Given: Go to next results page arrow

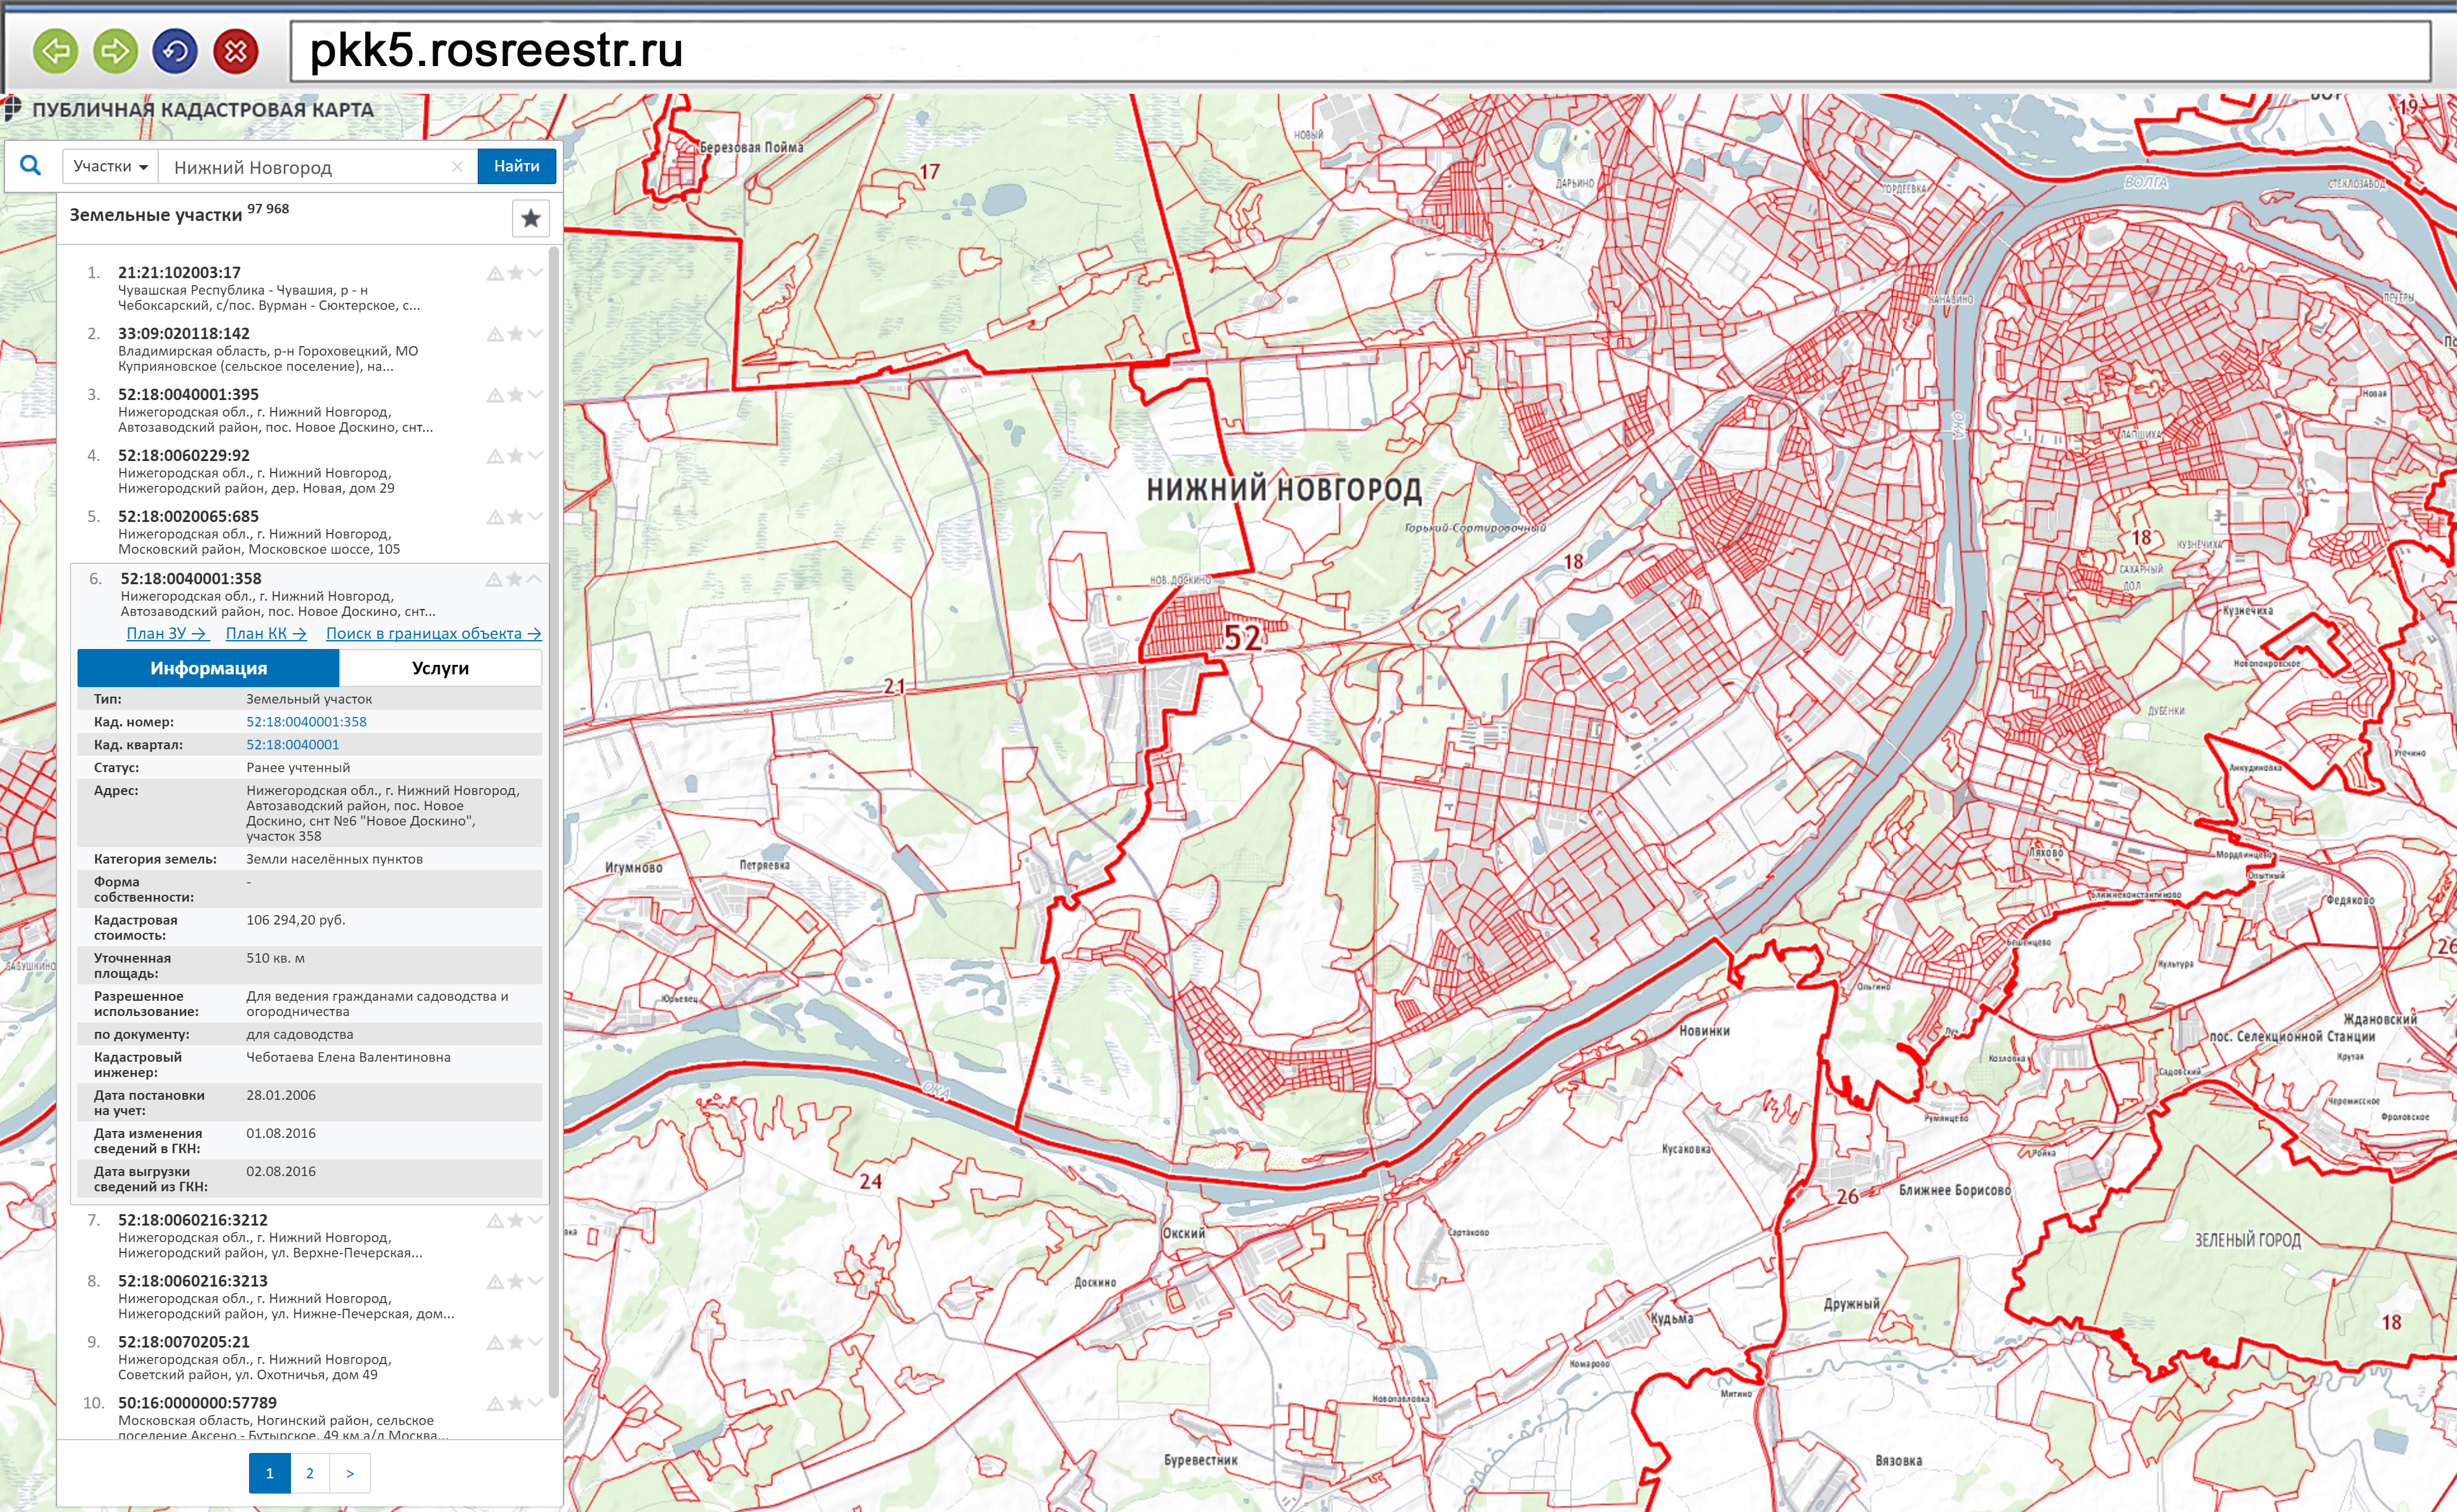Looking at the screenshot, I should click(x=350, y=1473).
